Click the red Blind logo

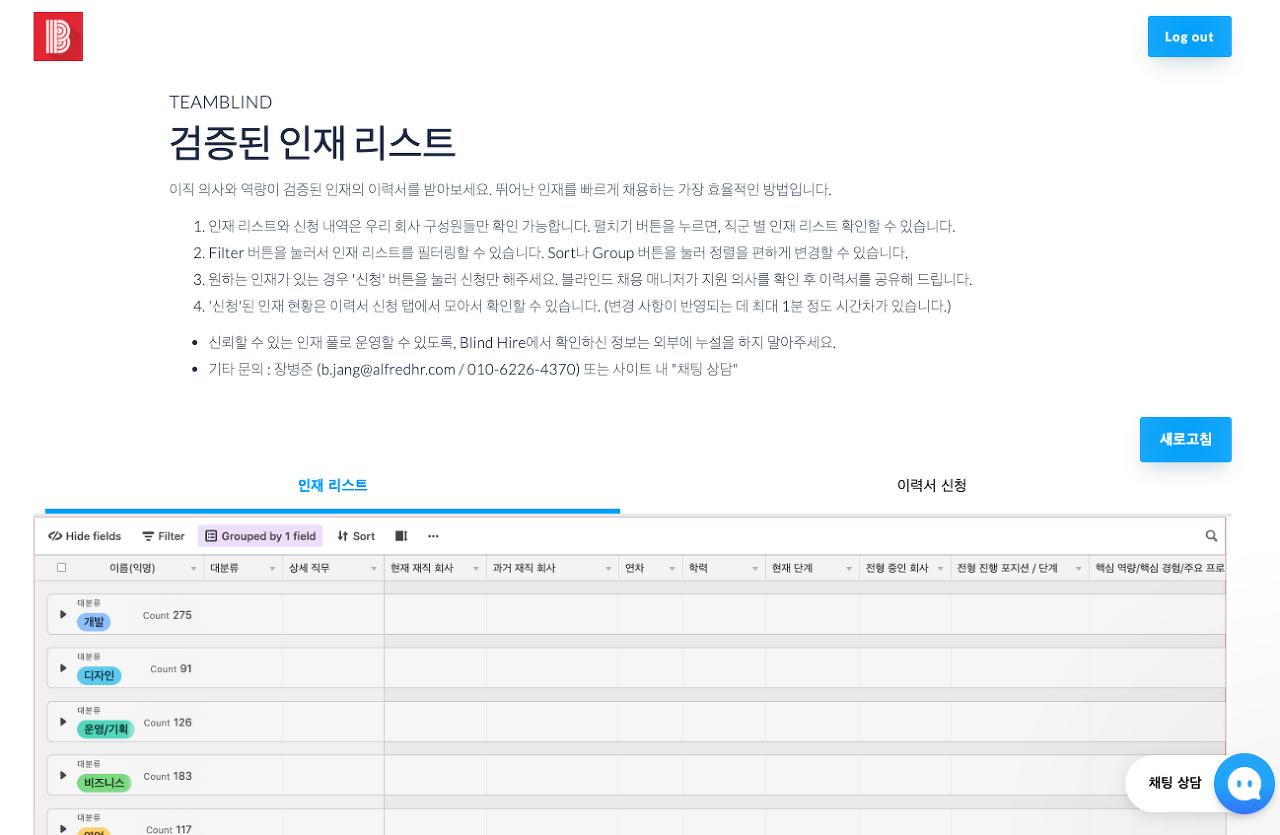[x=57, y=35]
